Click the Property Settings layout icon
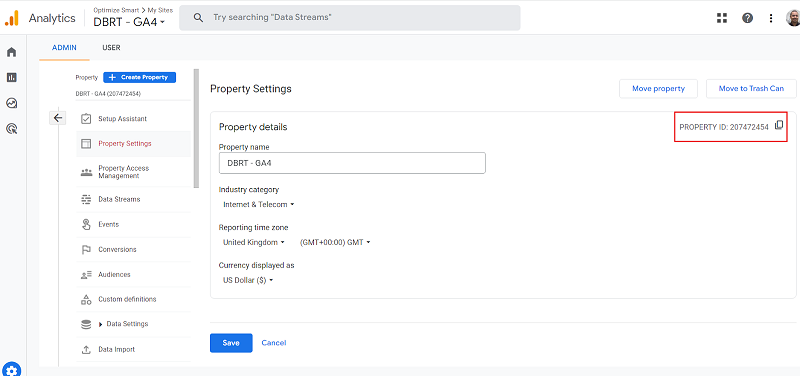800x376 pixels. coord(86,143)
